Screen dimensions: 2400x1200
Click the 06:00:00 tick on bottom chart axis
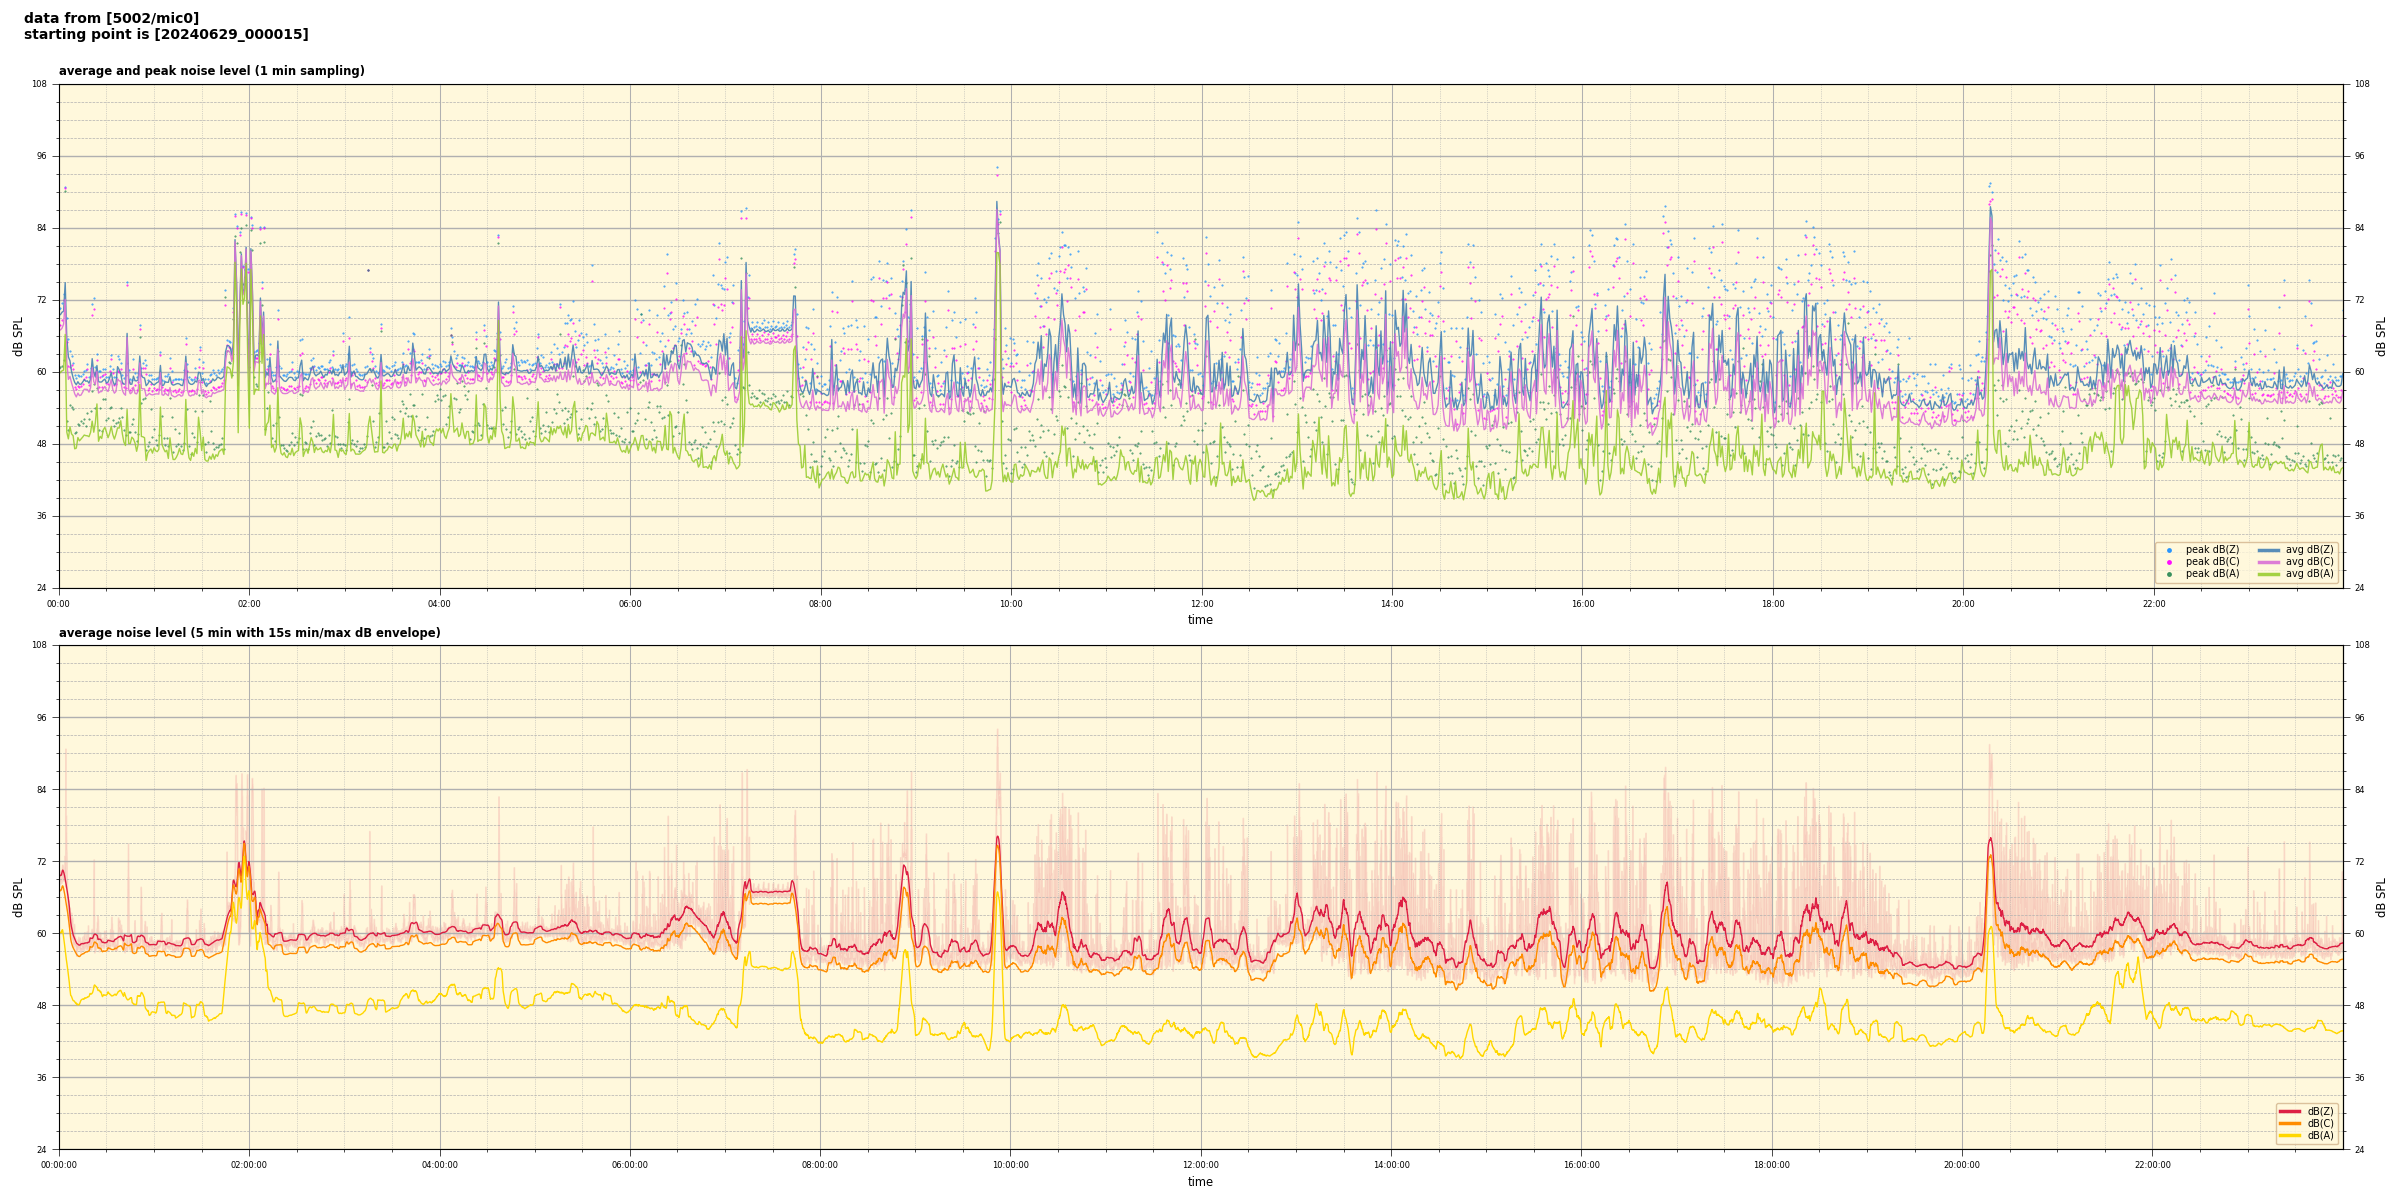click(x=630, y=1165)
